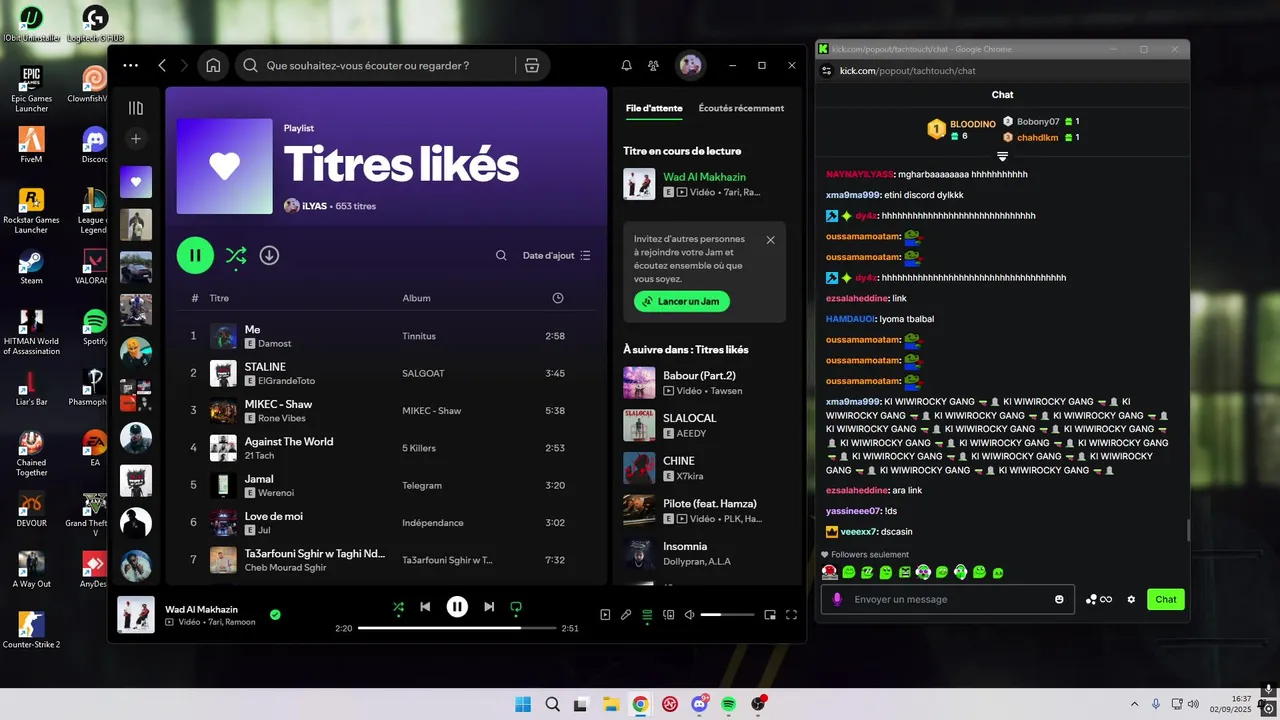Select CHINE by X7kira in queue

coord(705,468)
